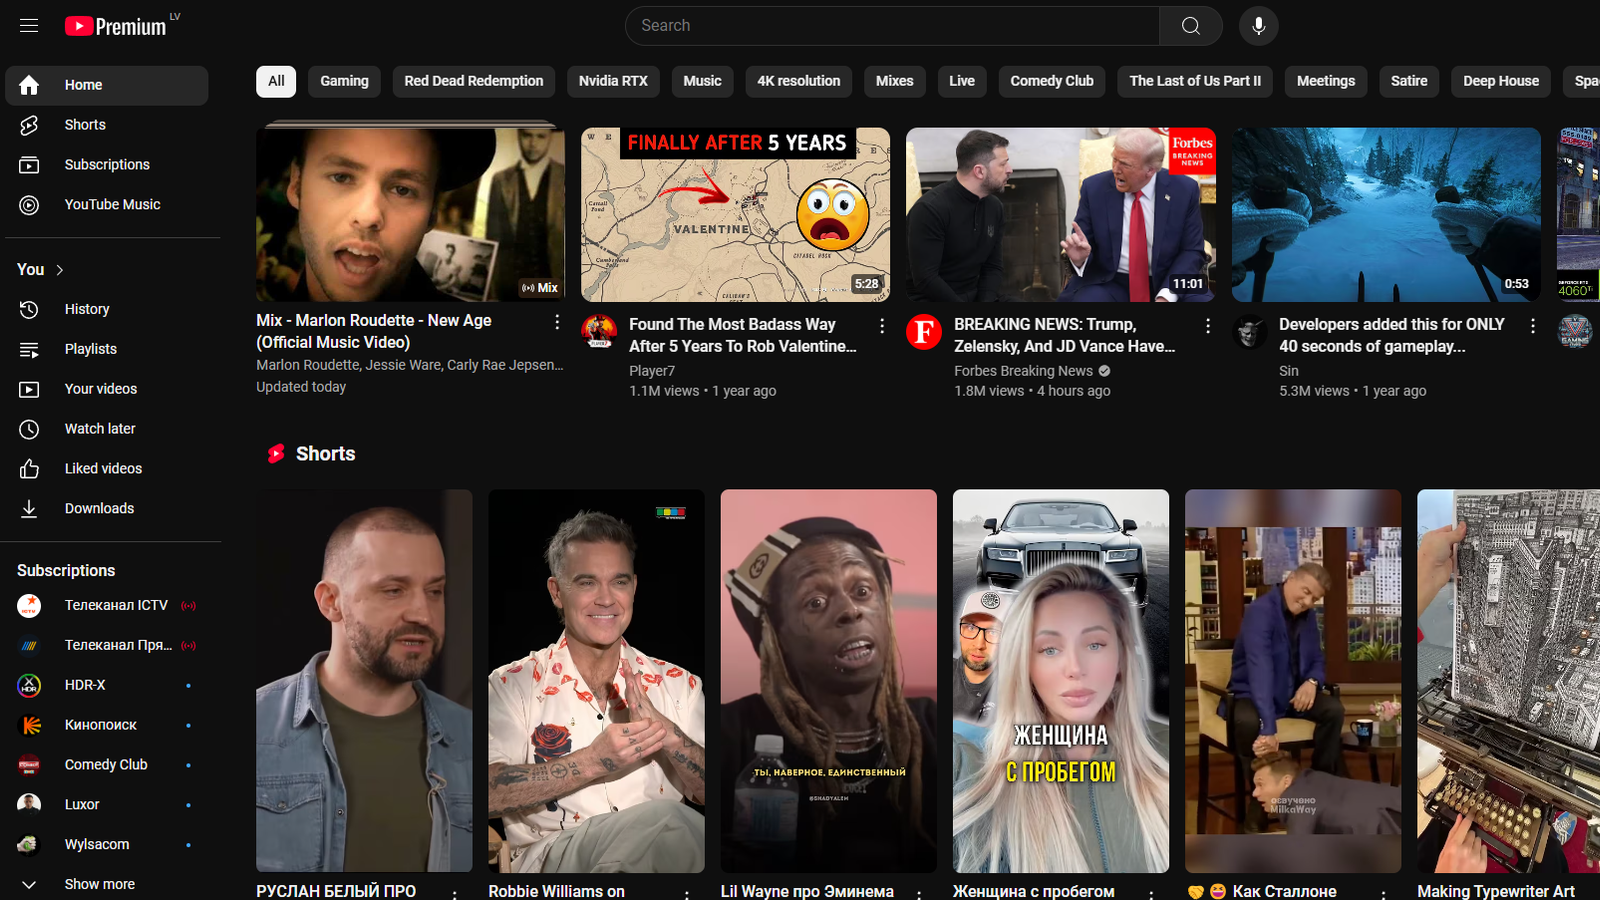Click into the Search input field
The height and width of the screenshot is (900, 1600).
tap(892, 26)
